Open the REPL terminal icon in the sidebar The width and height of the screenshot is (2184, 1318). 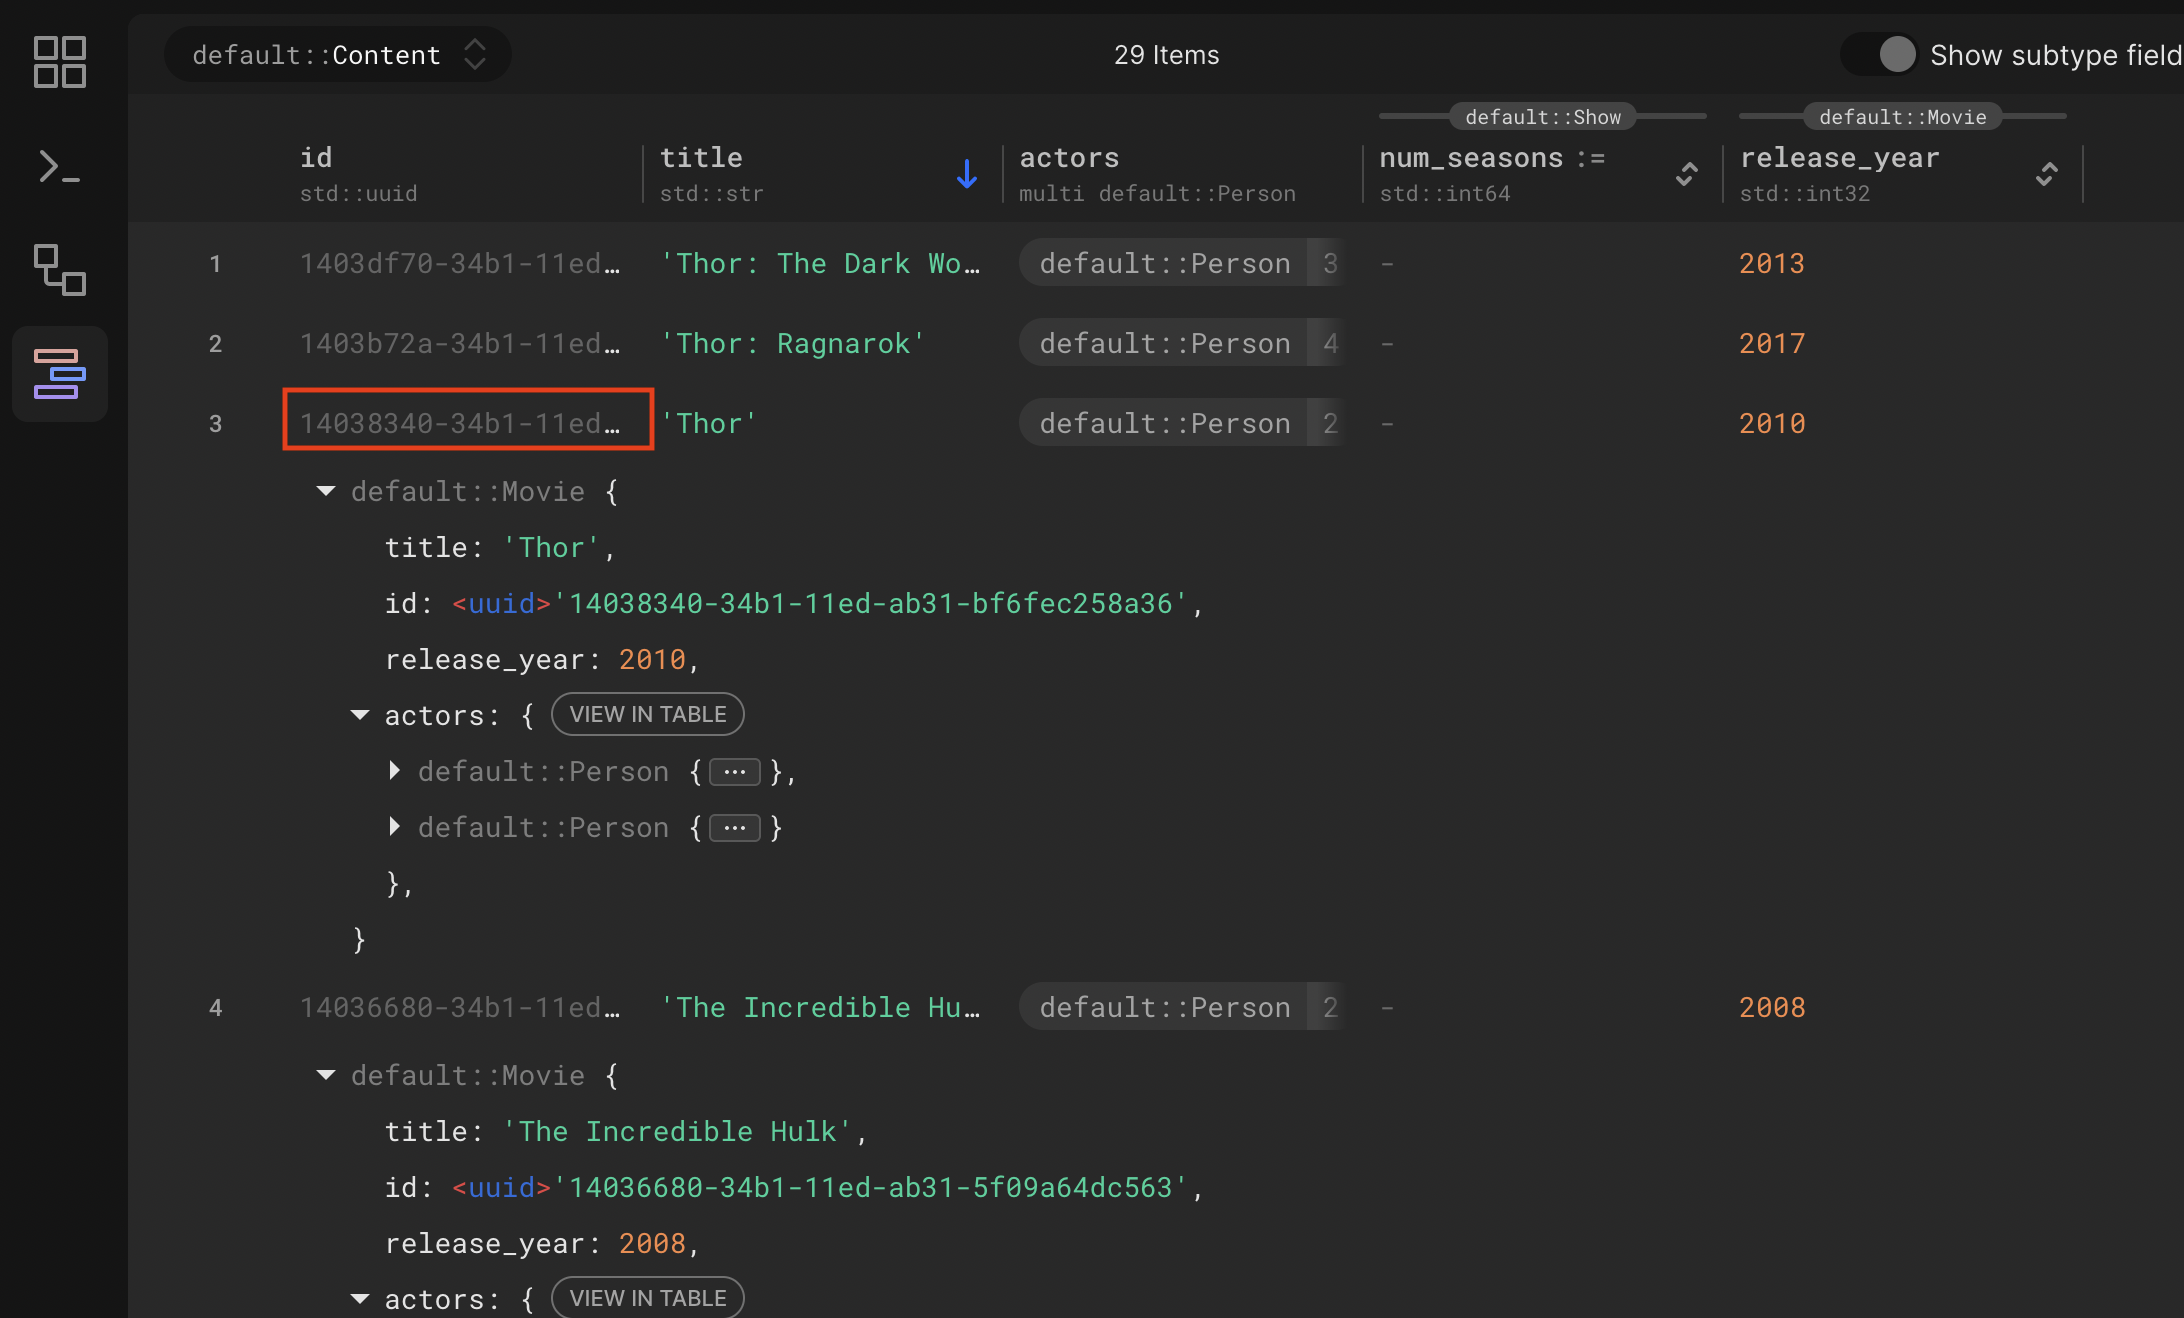click(60, 167)
